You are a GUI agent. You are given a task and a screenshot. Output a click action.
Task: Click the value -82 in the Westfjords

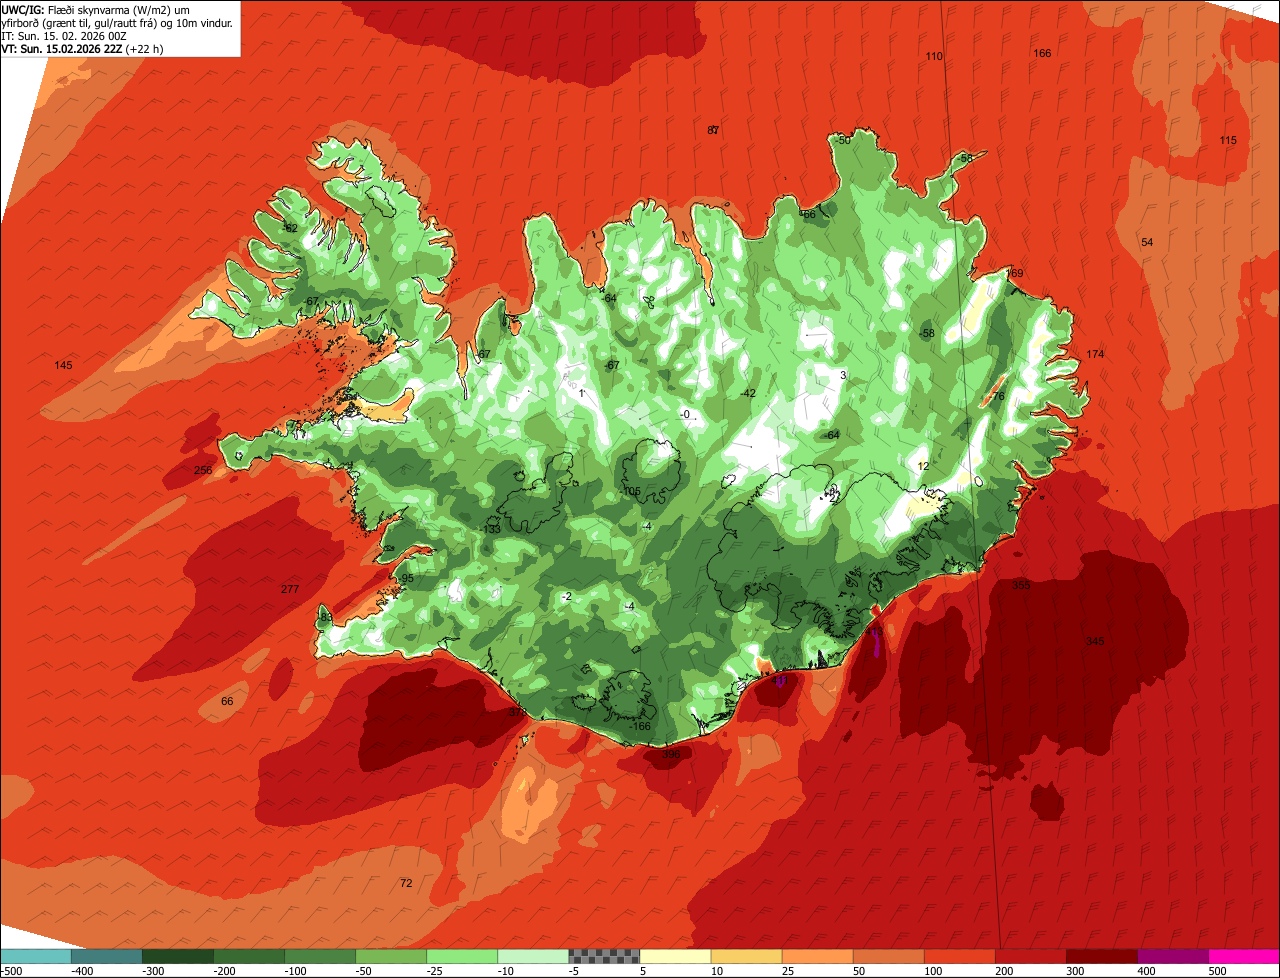(x=290, y=228)
